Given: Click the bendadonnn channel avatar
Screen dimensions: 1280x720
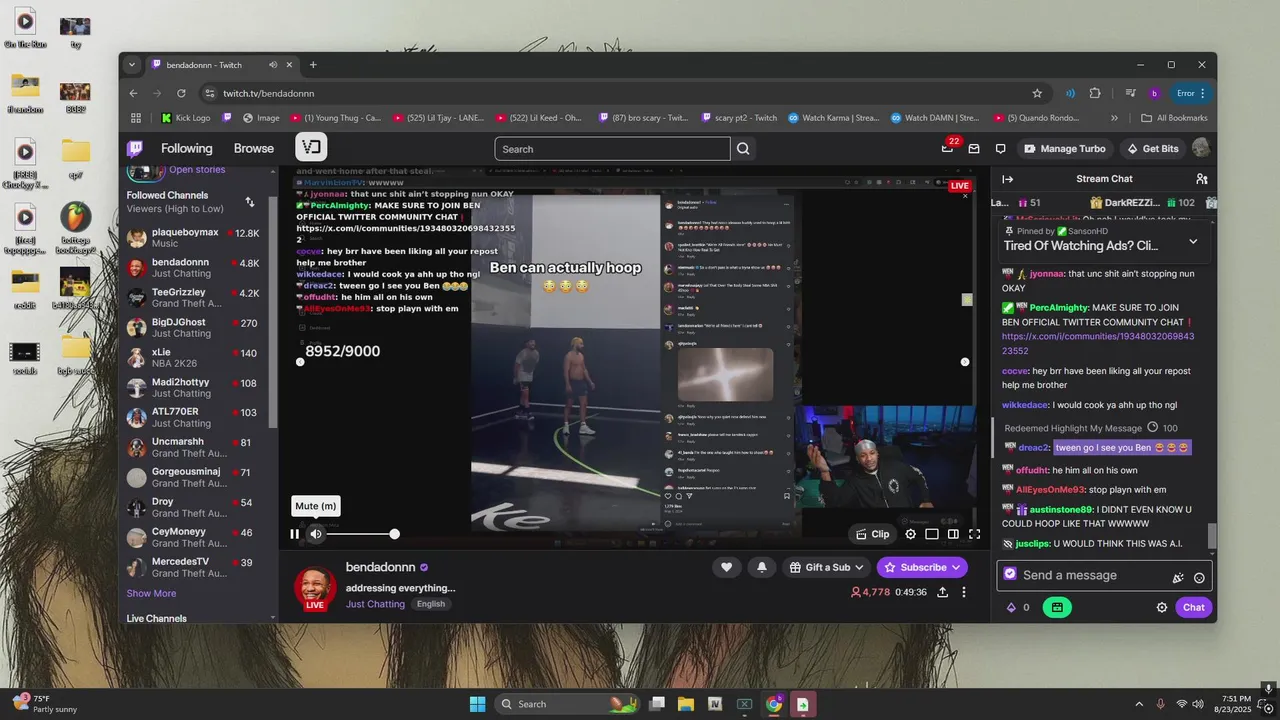Looking at the screenshot, I should tap(315, 587).
